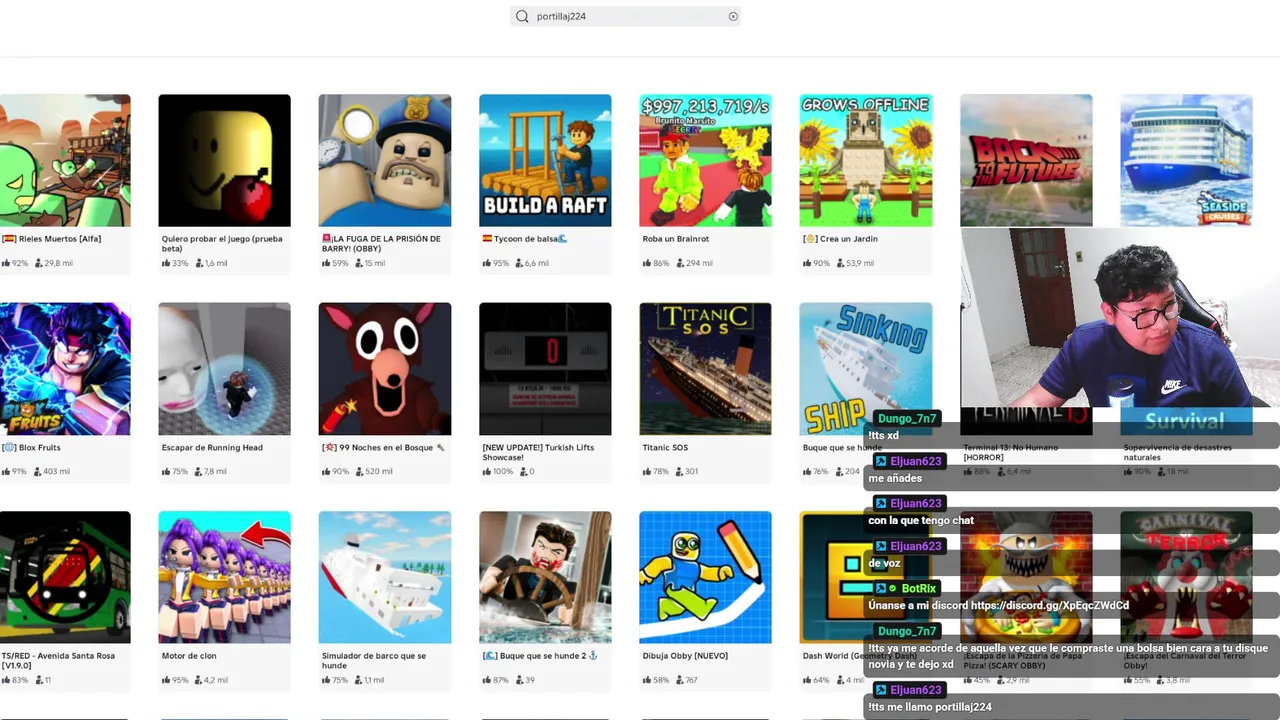Viewport: 1280px width, 720px height.
Task: Click 99 Noches en el Bosque title
Action: coord(383,448)
